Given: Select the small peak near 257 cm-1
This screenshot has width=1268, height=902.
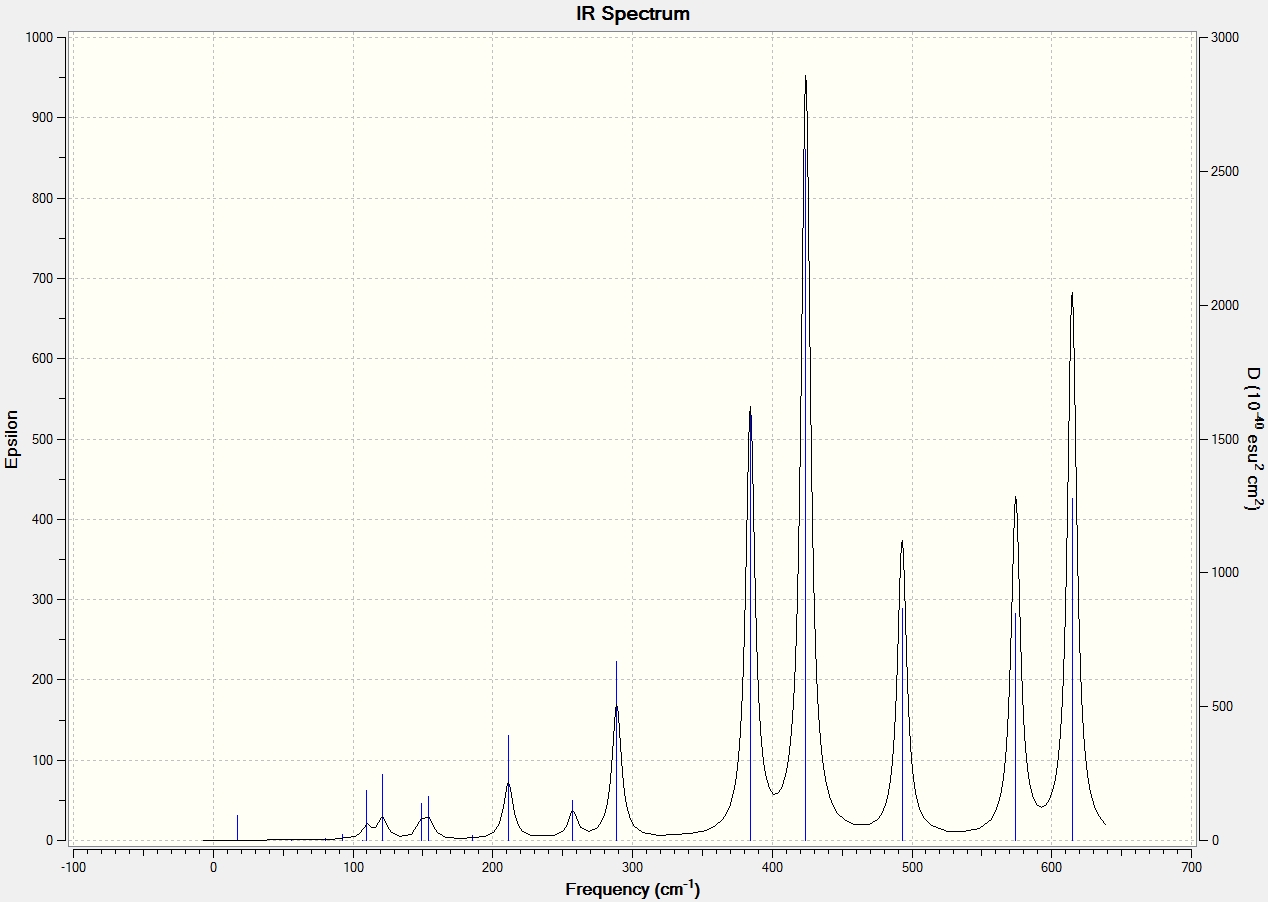Looking at the screenshot, I should pos(572,811).
